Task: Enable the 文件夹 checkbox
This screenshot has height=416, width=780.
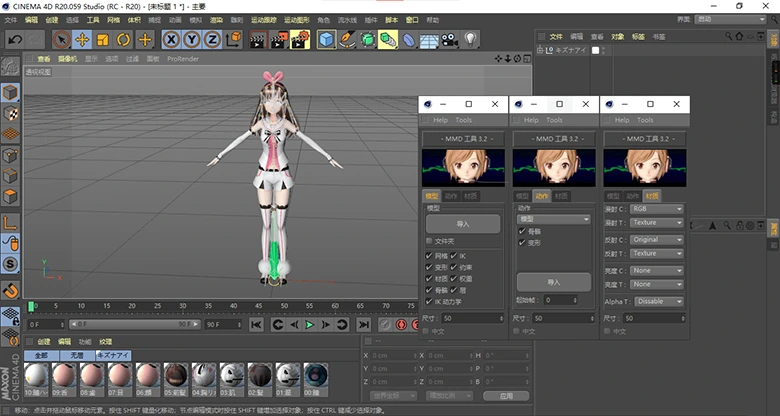Action: [x=429, y=241]
